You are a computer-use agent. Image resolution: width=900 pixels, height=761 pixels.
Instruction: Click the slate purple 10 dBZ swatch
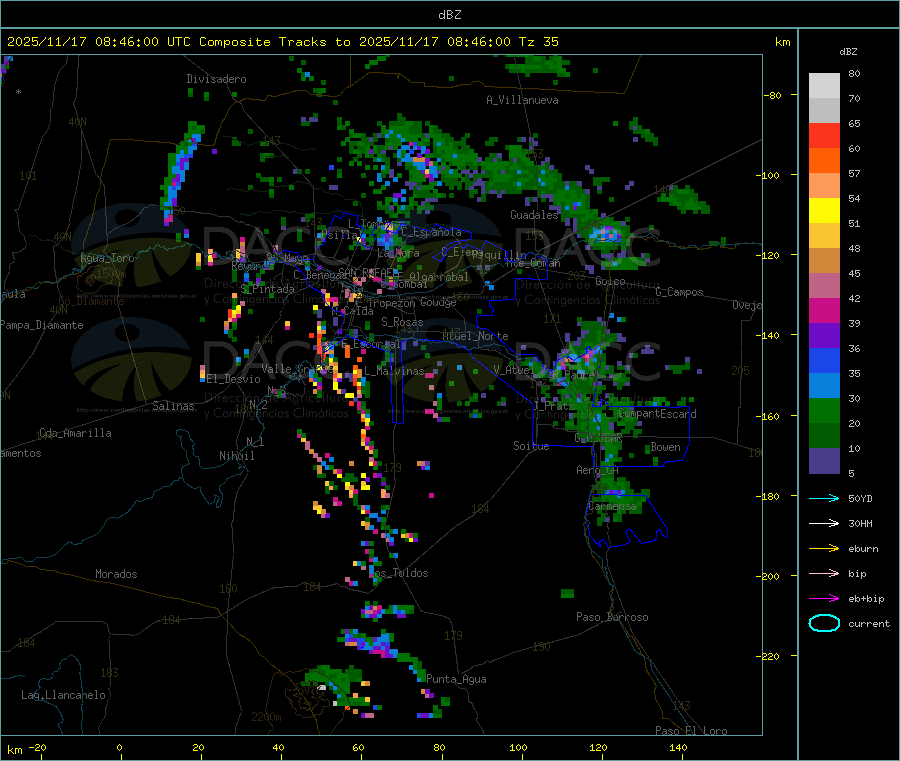pos(824,461)
